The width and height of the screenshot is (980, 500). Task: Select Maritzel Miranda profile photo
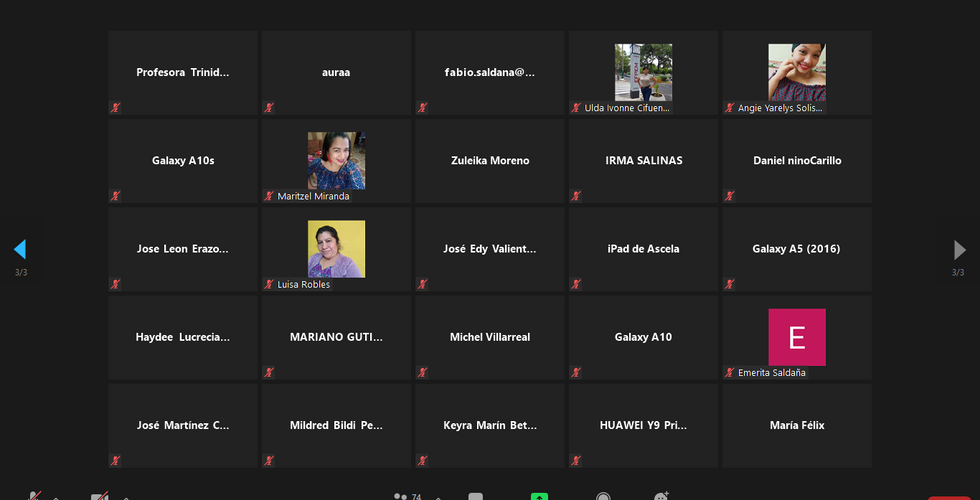coord(336,161)
